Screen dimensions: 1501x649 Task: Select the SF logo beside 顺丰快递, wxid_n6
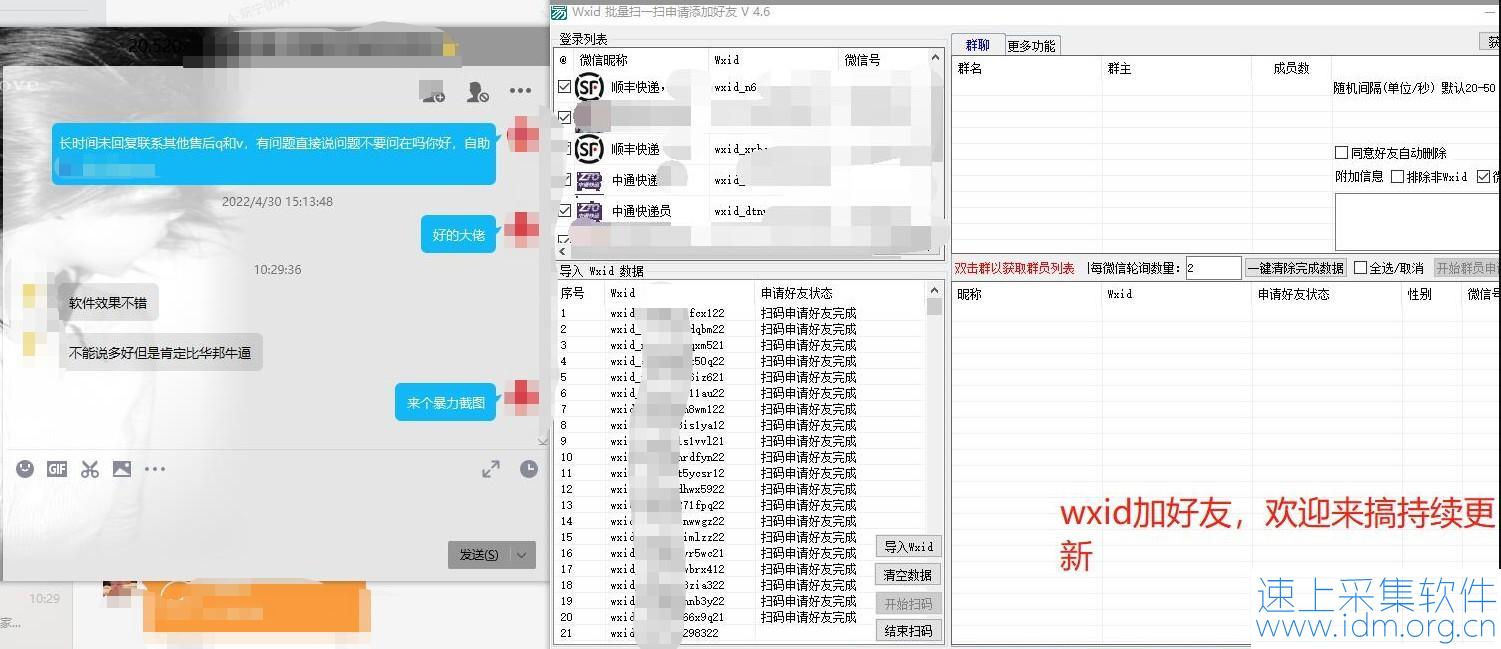(590, 87)
